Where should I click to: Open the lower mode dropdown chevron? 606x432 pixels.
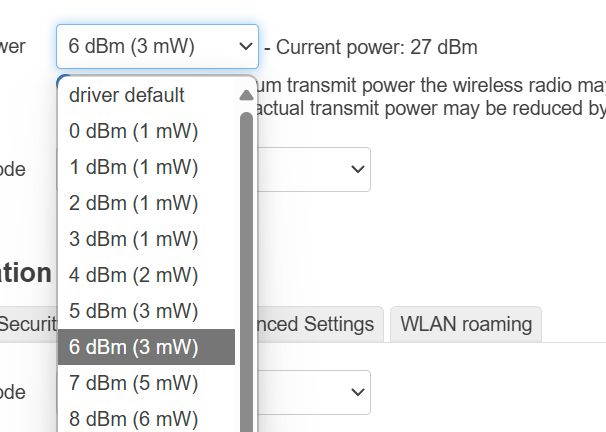click(x=357, y=392)
